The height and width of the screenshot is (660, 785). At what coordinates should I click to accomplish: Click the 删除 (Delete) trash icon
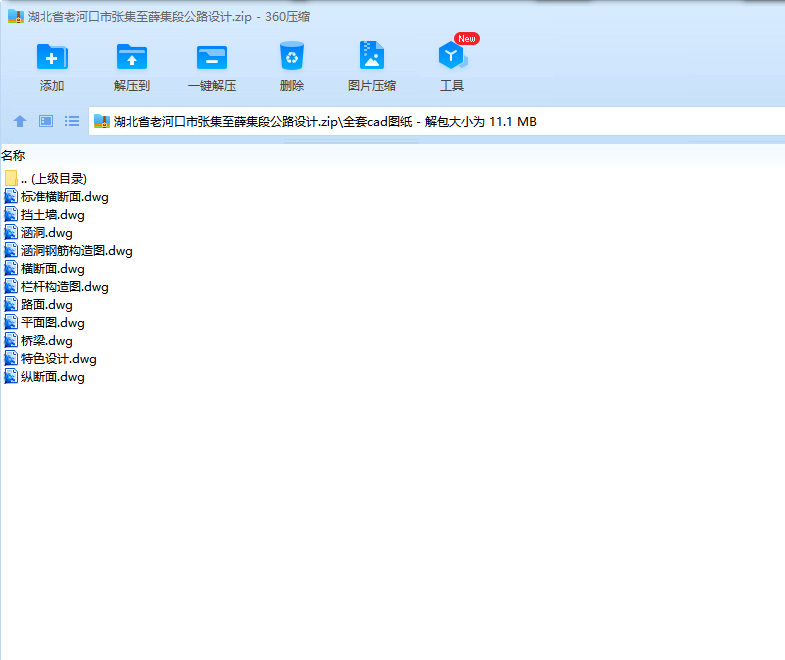(x=292, y=56)
